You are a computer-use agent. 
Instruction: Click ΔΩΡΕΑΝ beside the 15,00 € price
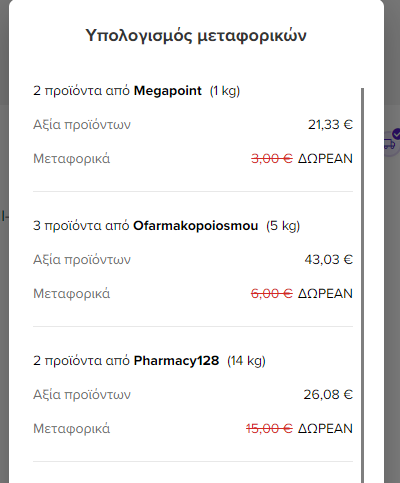tap(325, 429)
